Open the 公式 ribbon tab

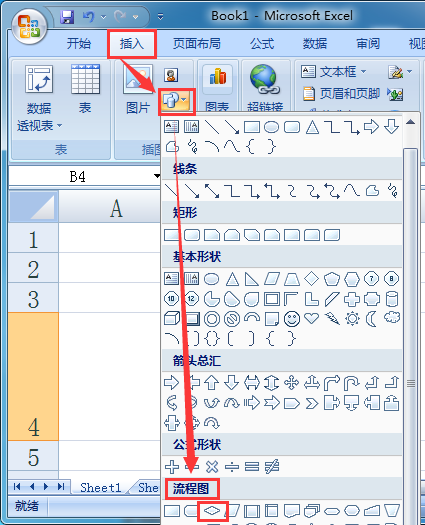[x=262, y=44]
